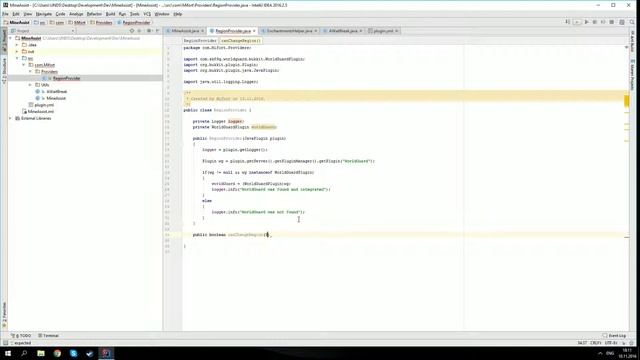Viewport: 640px width, 360px height.
Task: Click the Debug icon in the toolbar
Action: click(x=595, y=22)
